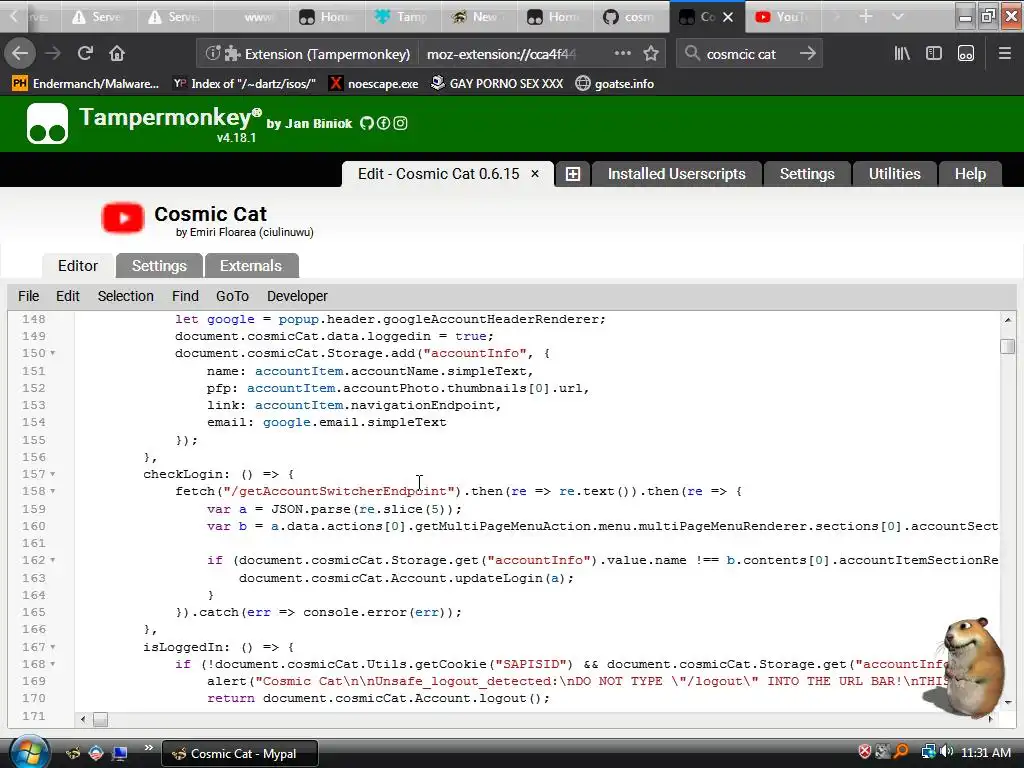Toggle the browser sidebar icon

(934, 53)
